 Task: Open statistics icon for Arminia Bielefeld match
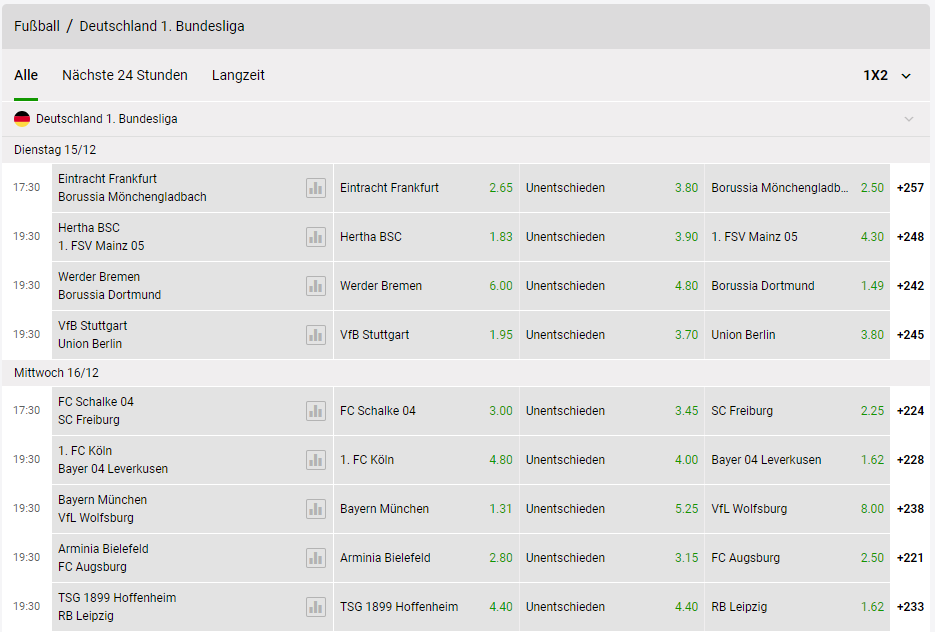(x=316, y=558)
